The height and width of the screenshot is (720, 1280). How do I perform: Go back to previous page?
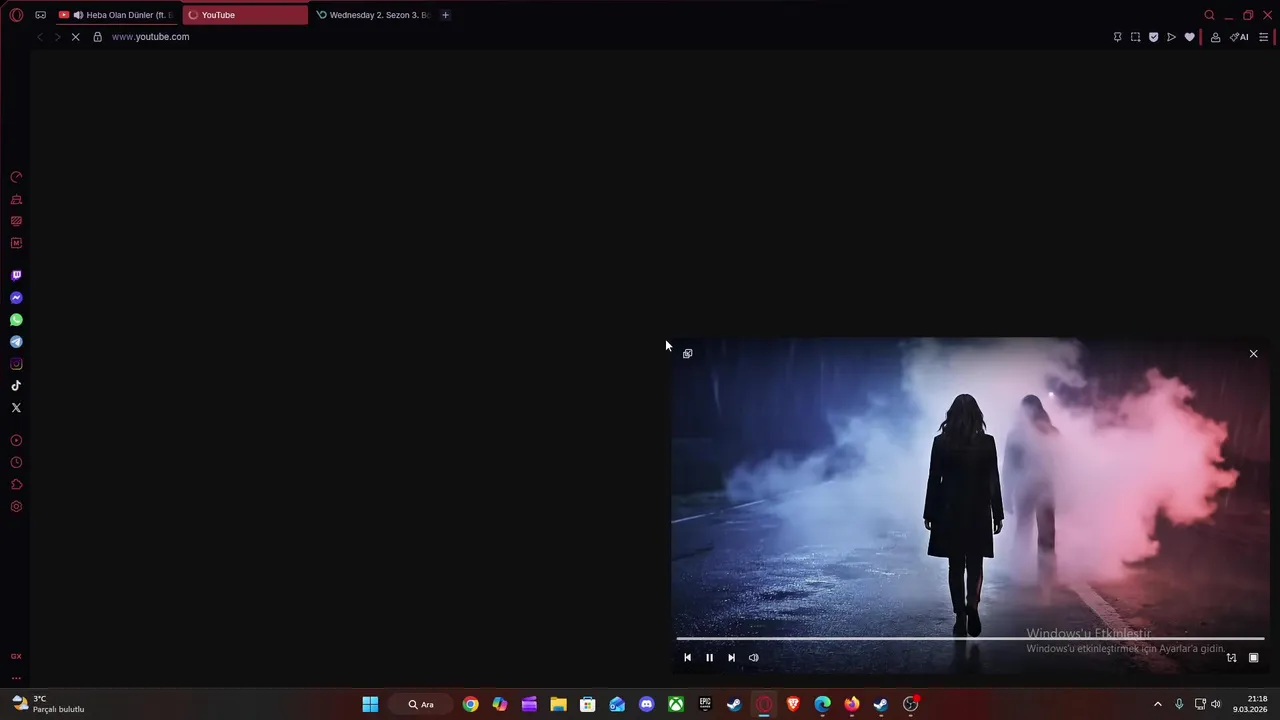pyautogui.click(x=39, y=37)
